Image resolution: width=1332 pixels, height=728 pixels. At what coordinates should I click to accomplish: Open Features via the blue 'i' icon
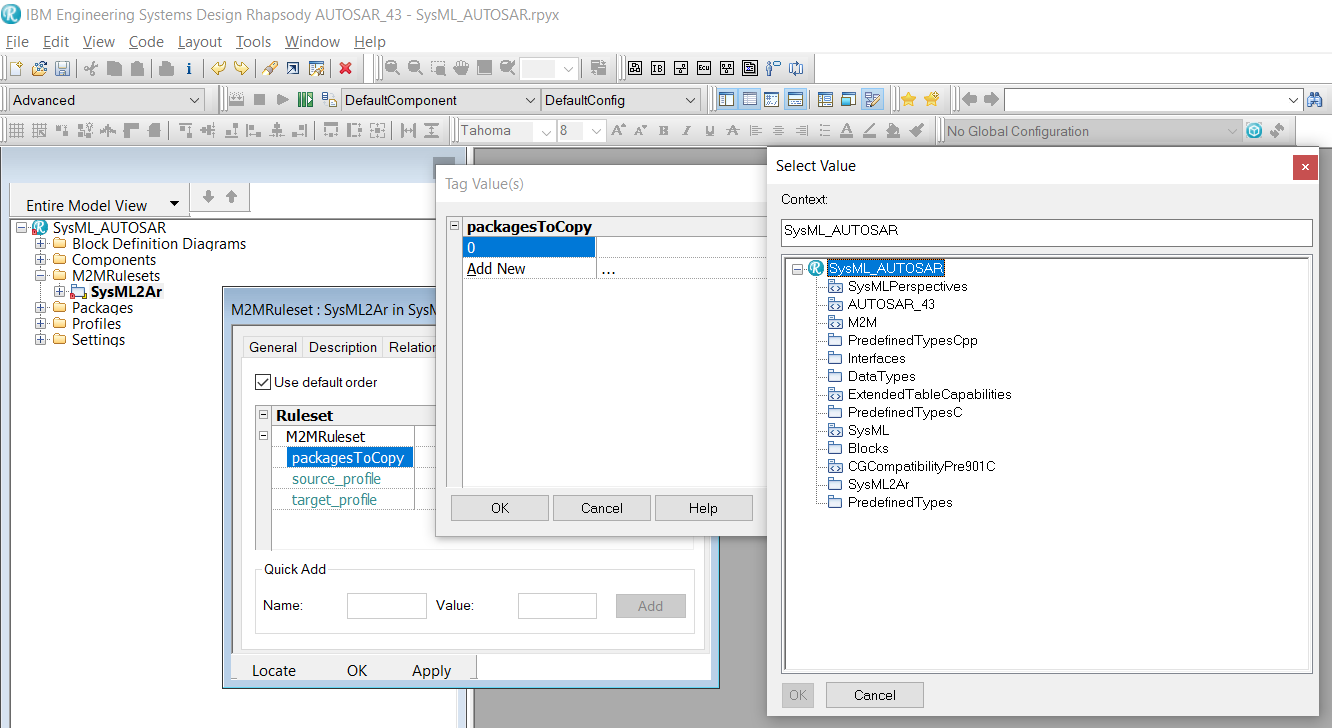(189, 68)
